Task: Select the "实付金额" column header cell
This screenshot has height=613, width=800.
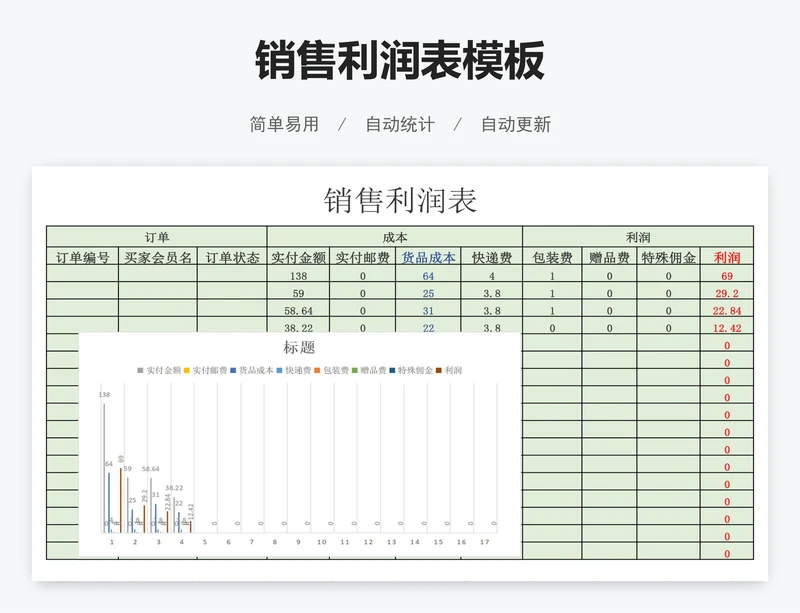Action: click(298, 257)
